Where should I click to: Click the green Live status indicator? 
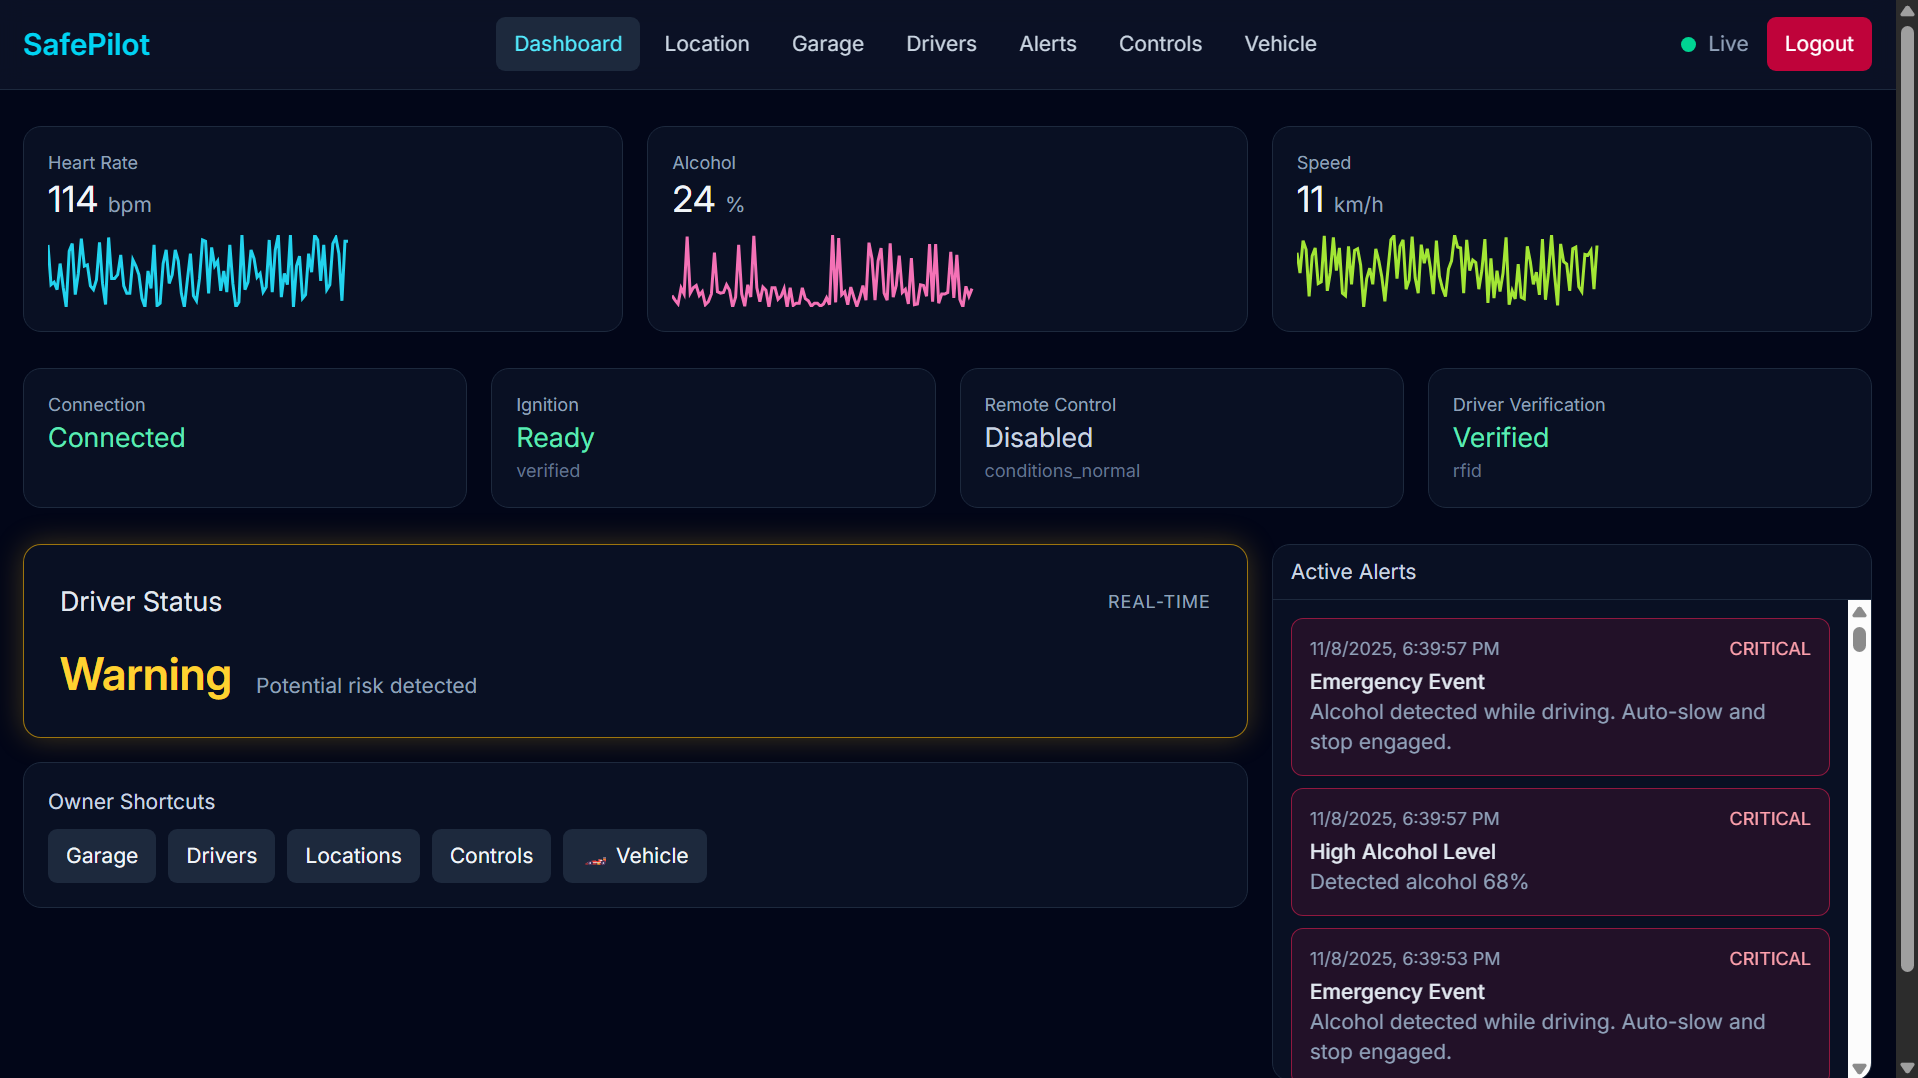(1688, 44)
